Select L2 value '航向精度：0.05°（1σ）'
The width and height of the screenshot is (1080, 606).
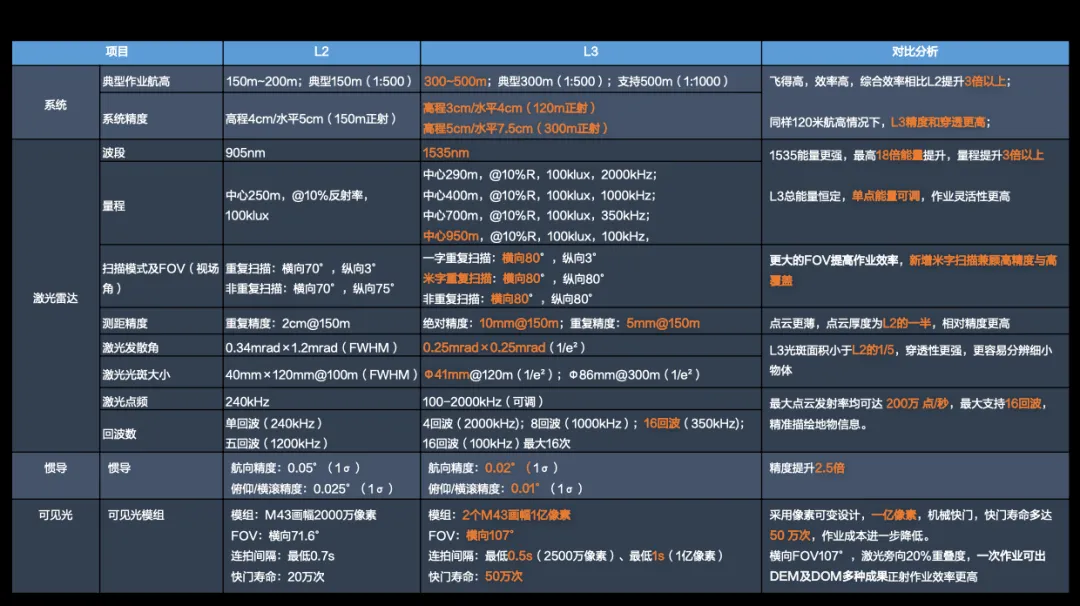coord(296,468)
